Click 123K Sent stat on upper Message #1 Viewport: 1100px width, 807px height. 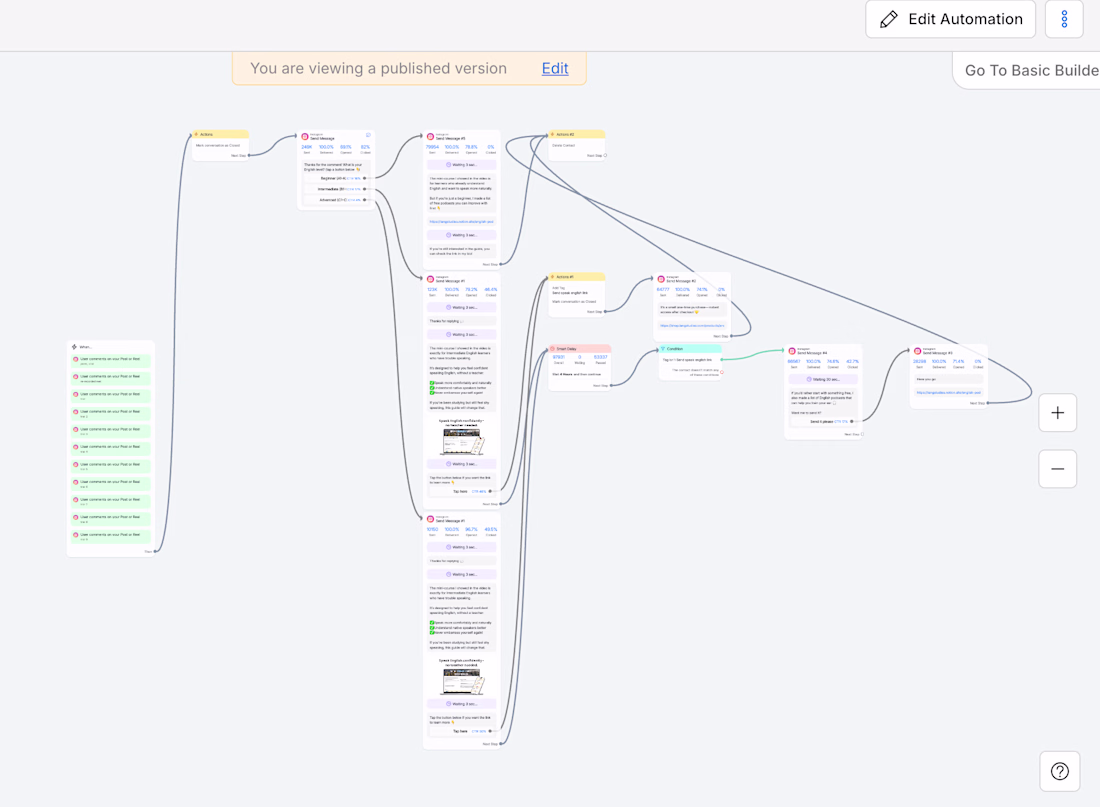[432, 291]
